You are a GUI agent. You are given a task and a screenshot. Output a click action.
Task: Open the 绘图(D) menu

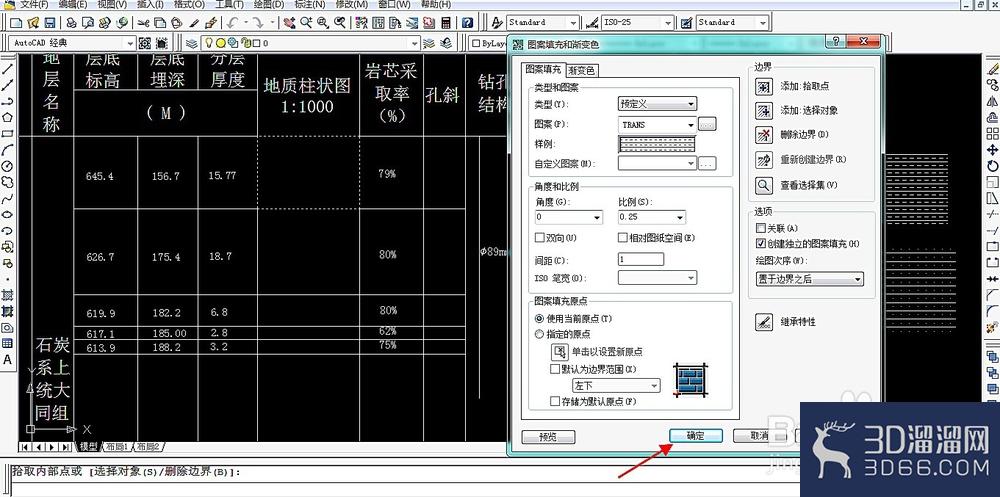click(268, 4)
